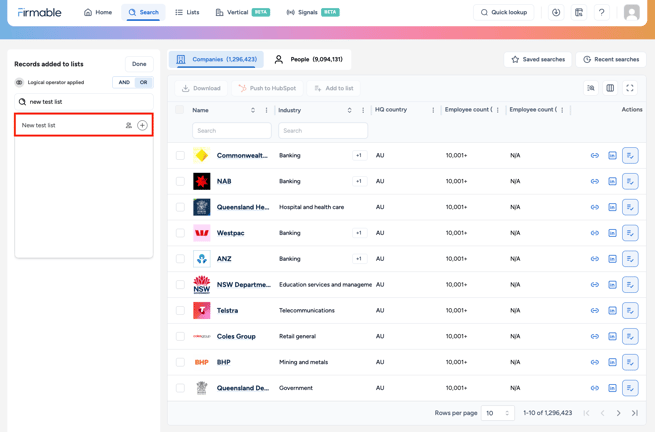655x432 pixels.
Task: Open Signals beta navigation item
Action: click(x=312, y=13)
